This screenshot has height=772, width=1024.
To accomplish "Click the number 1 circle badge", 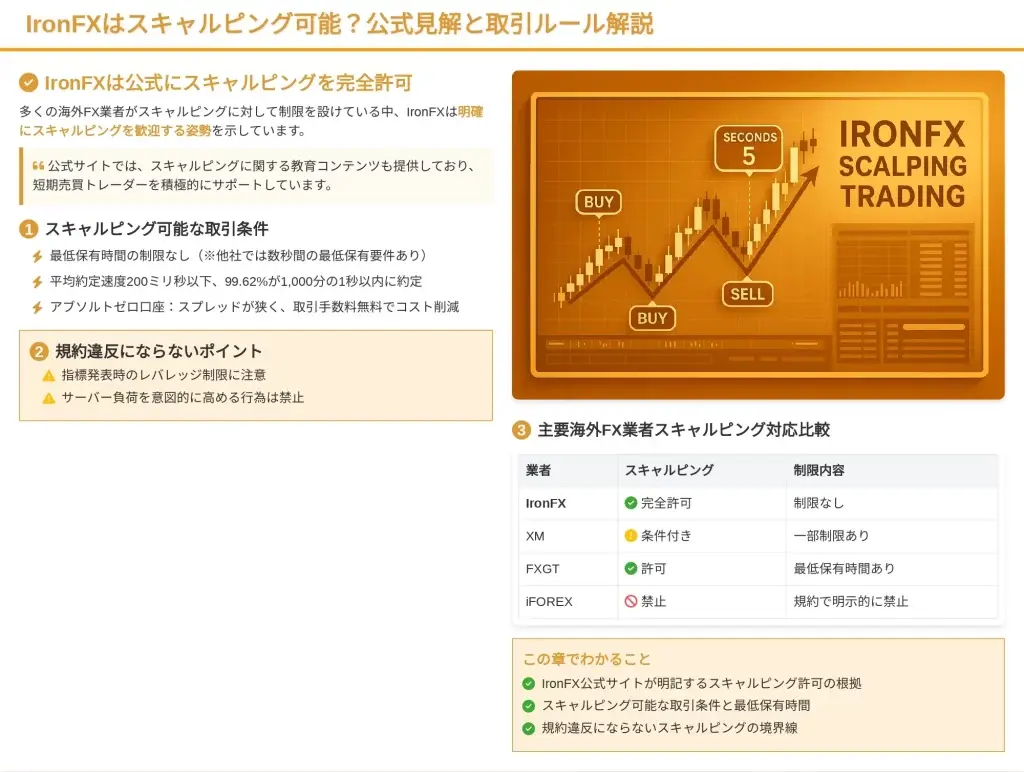I will click(29, 230).
